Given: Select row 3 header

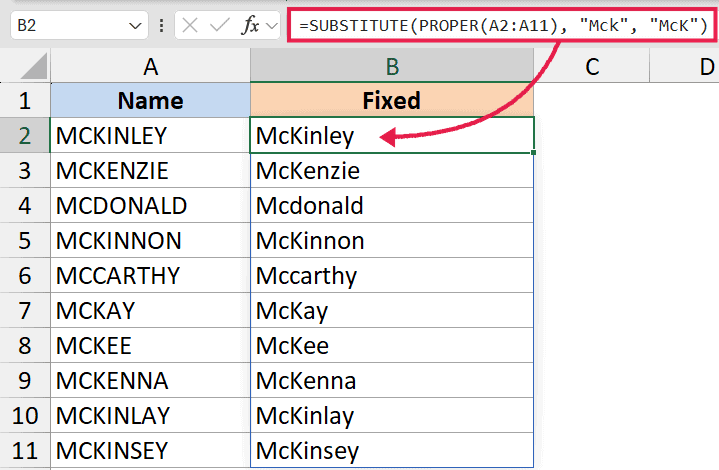Looking at the screenshot, I should 25,170.
